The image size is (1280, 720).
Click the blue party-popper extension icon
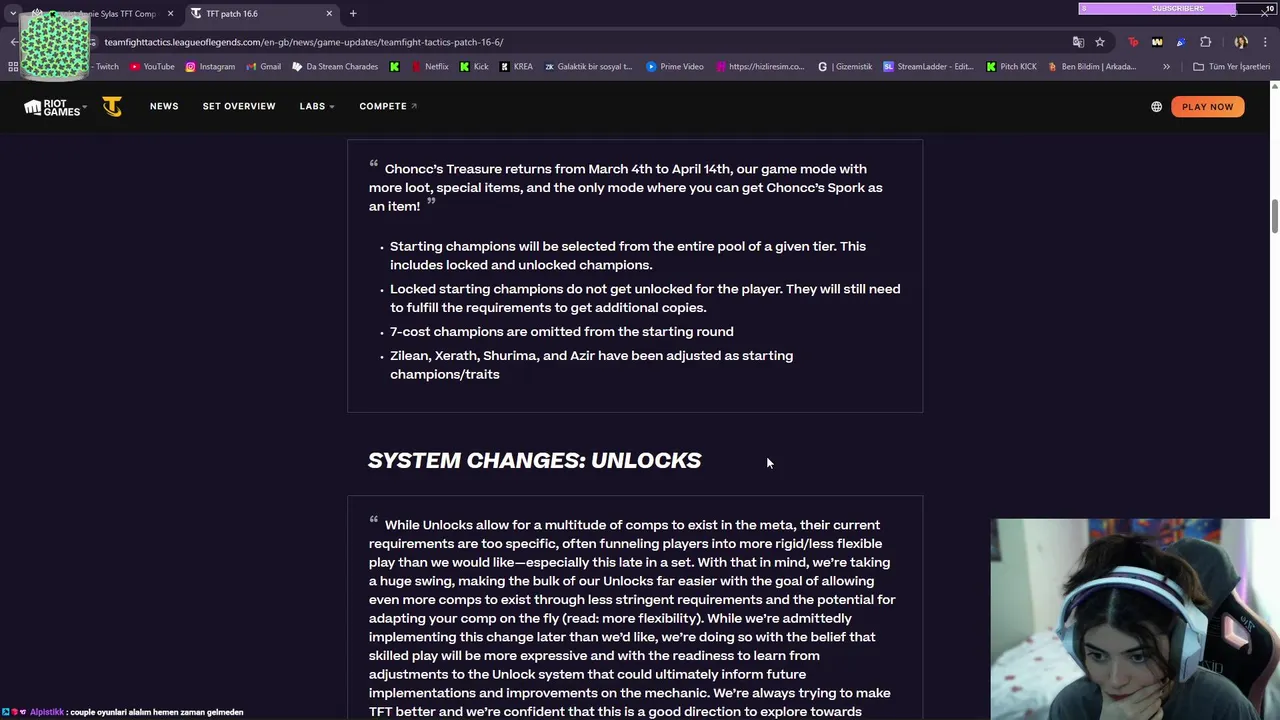[x=1181, y=42]
